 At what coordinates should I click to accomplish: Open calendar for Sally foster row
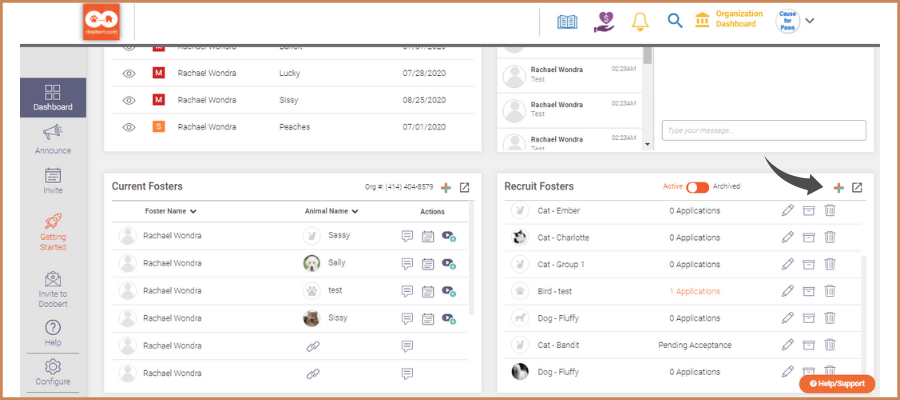[x=428, y=263]
